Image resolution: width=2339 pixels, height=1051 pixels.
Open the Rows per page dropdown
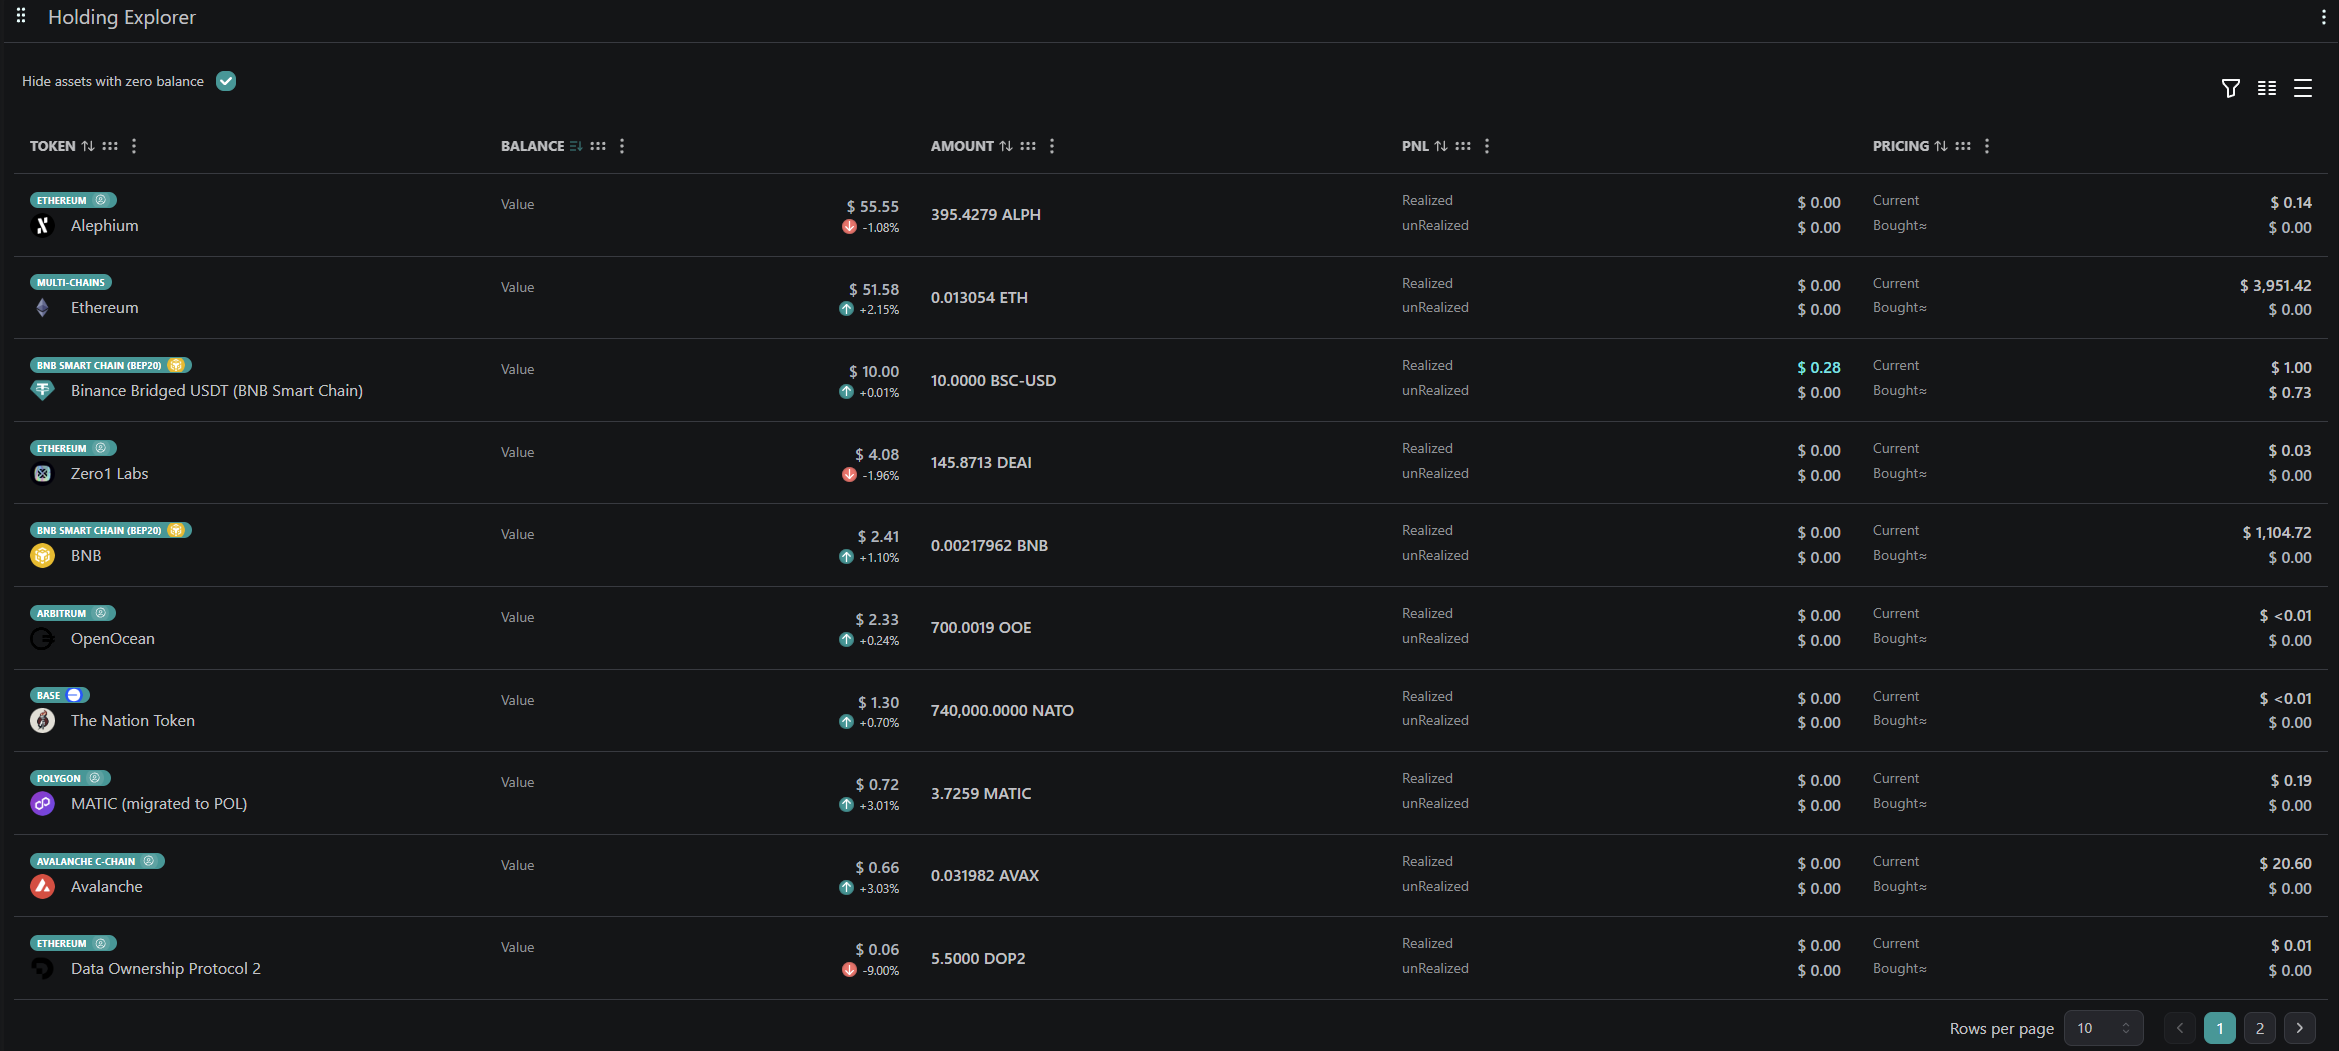tap(2103, 1028)
